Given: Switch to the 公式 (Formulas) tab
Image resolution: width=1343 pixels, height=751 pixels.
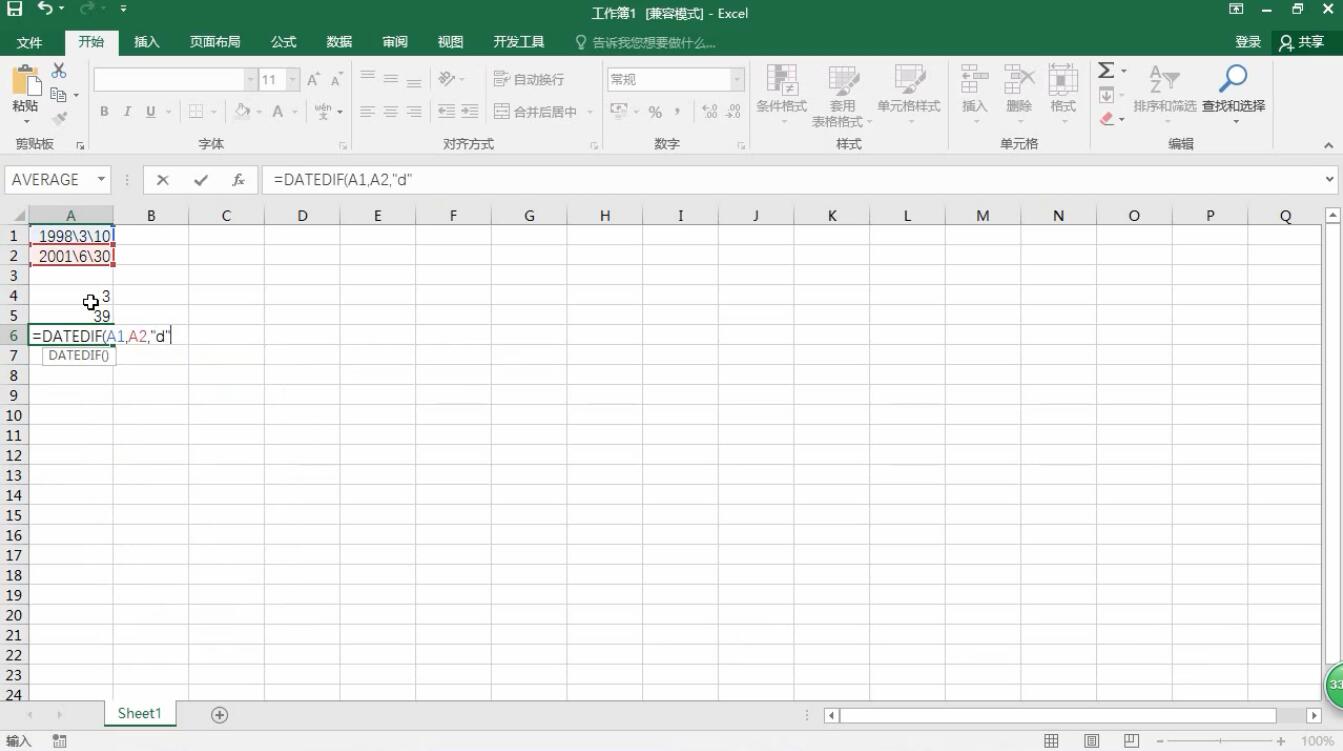Looking at the screenshot, I should click(284, 42).
